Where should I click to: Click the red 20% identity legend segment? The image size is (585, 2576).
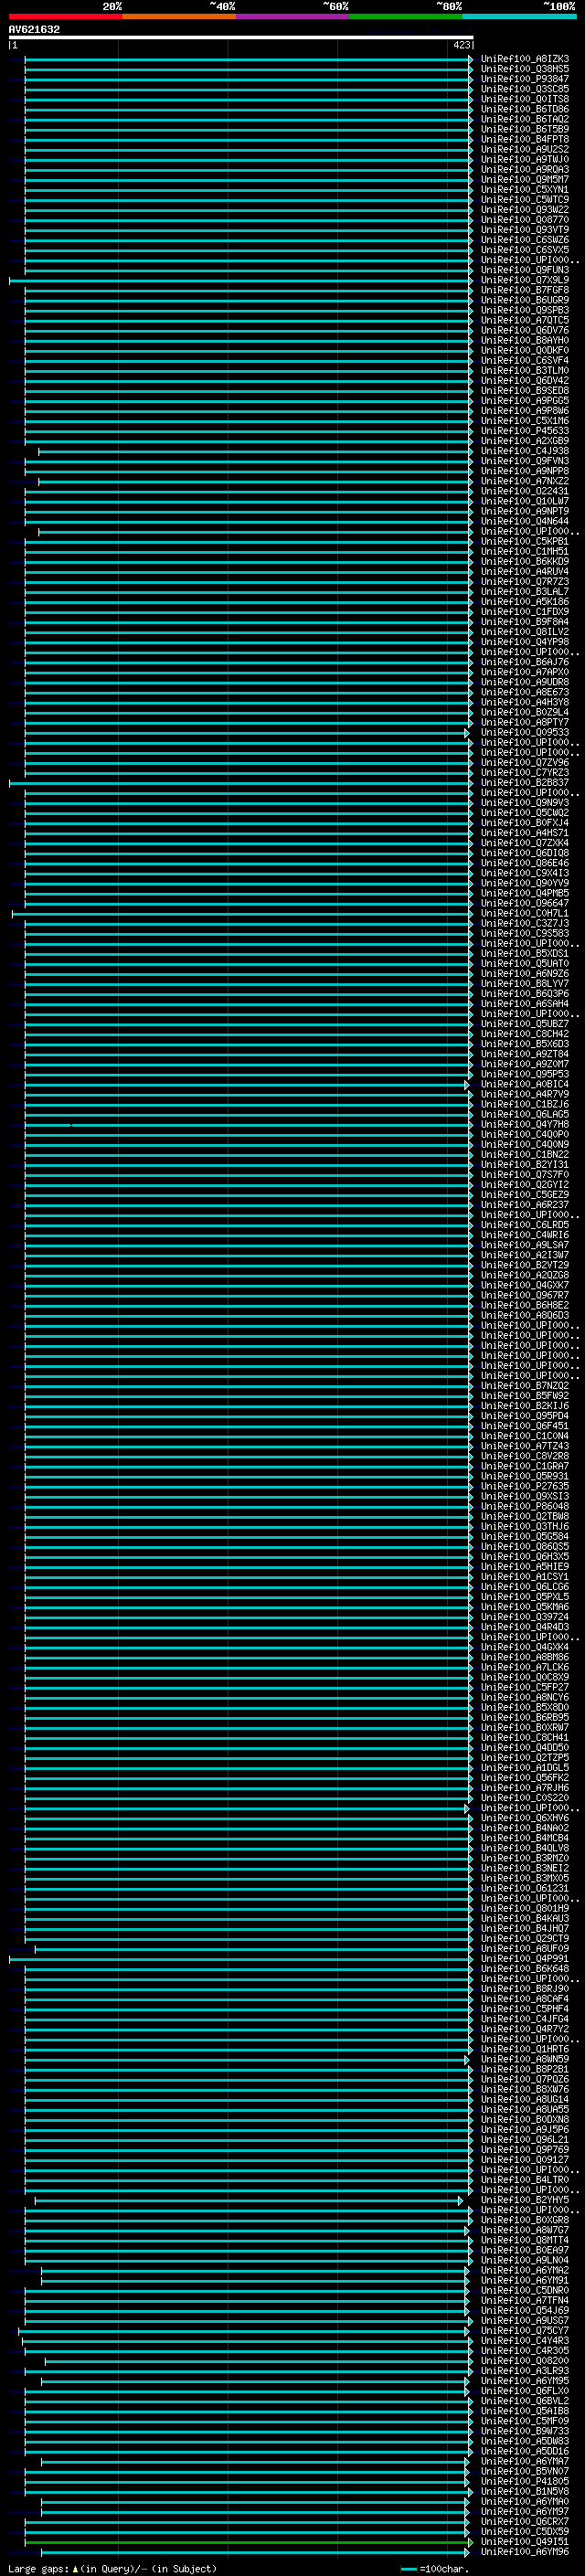tap(65, 16)
